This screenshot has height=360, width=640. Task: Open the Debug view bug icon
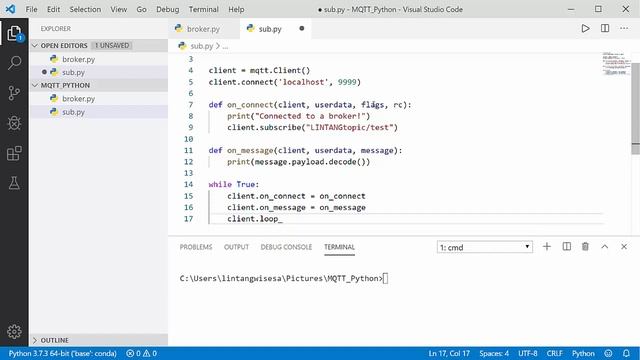point(14,123)
